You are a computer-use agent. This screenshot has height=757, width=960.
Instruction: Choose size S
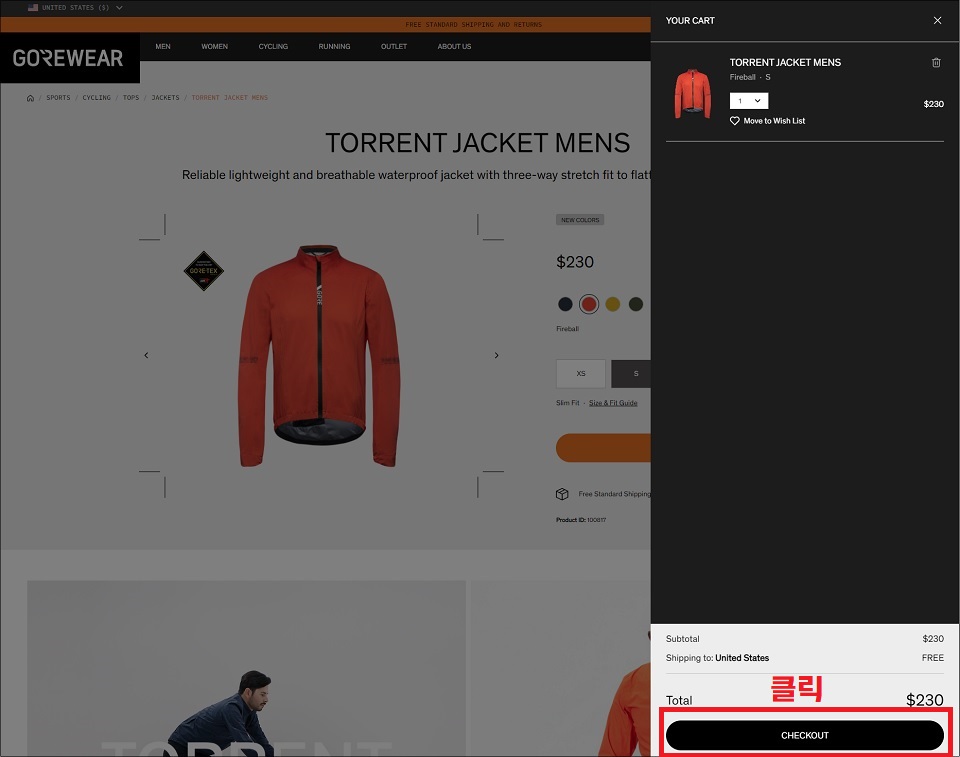coord(631,374)
